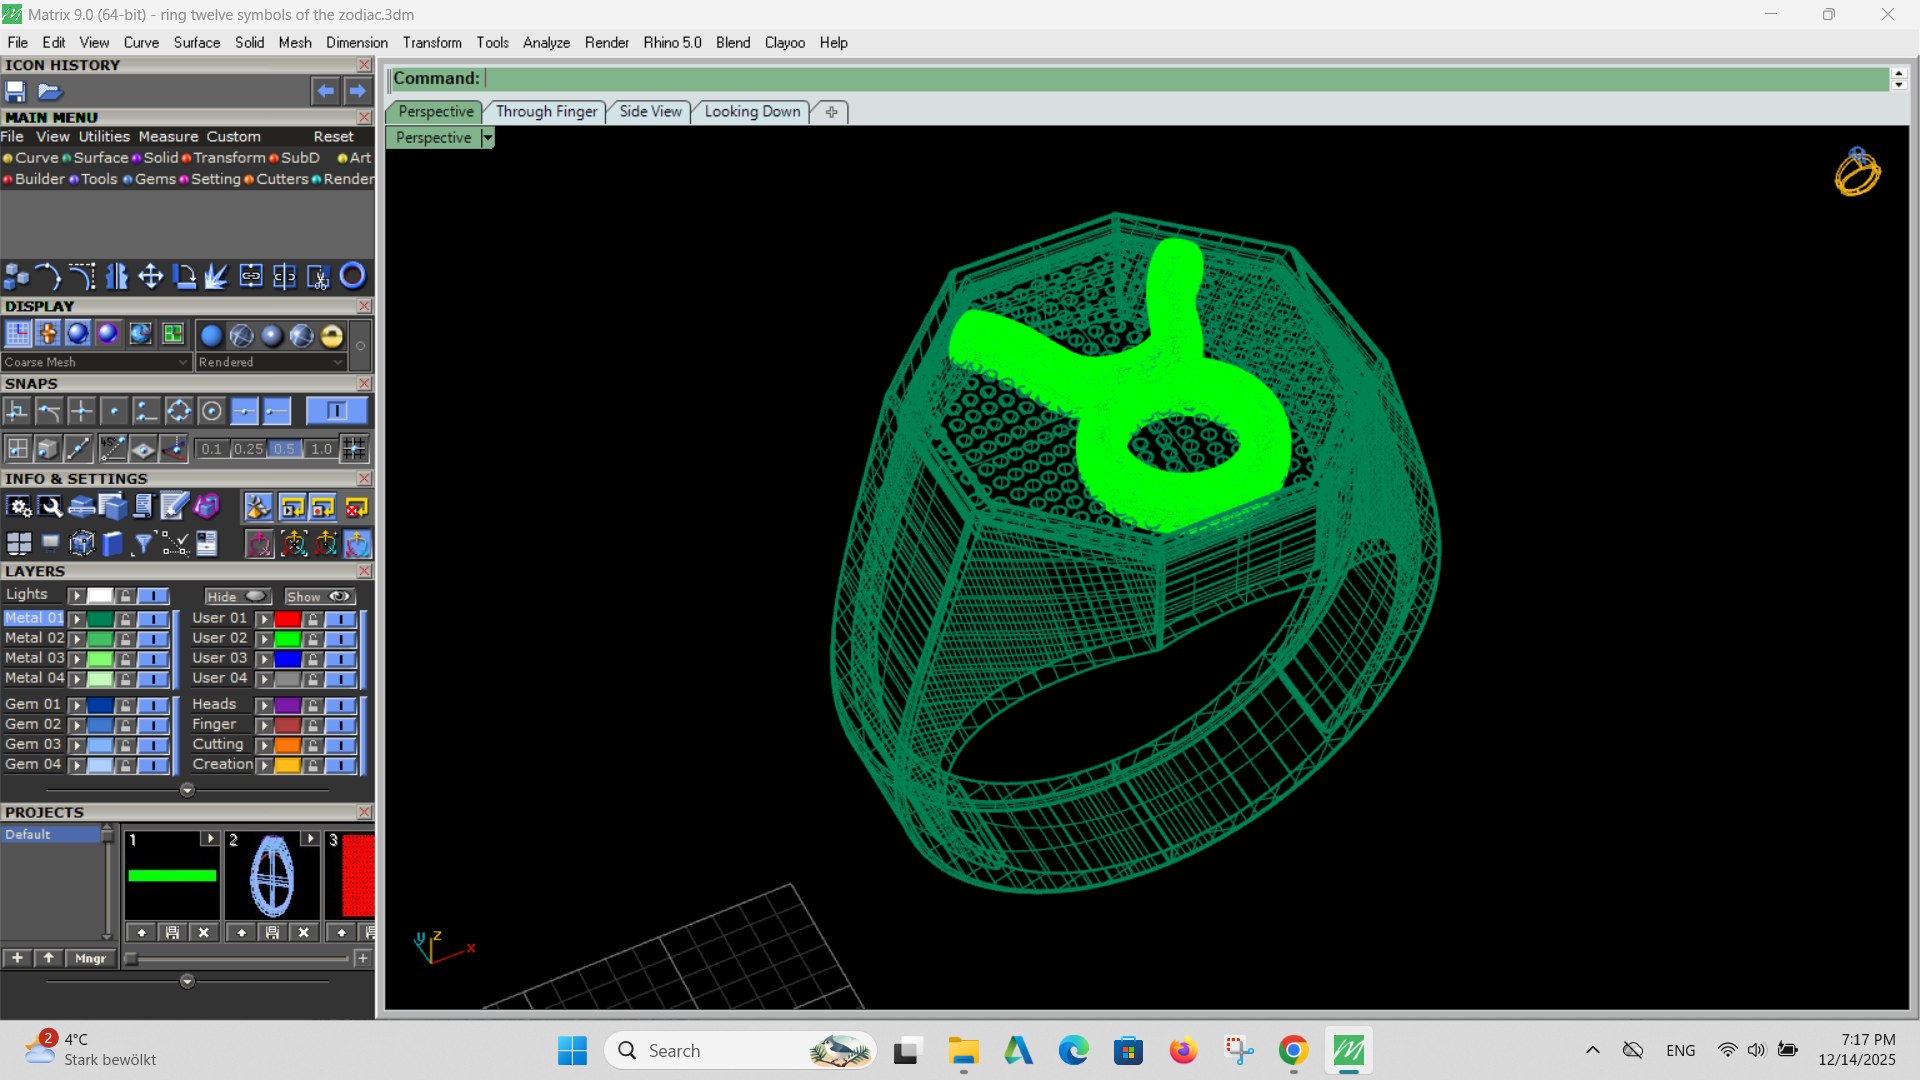Open the gears settings icon in Info & Settings
The height and width of the screenshot is (1080, 1920).
pos(19,507)
